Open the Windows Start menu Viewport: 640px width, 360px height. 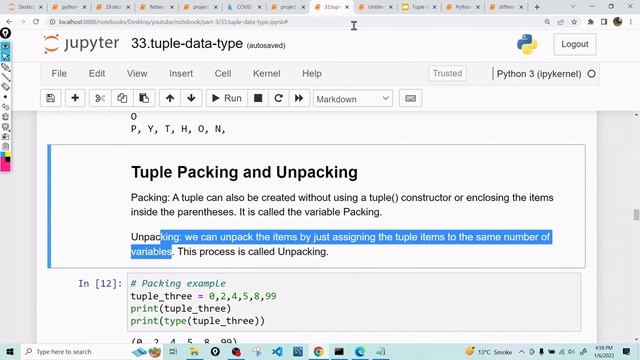pyautogui.click(x=10, y=351)
